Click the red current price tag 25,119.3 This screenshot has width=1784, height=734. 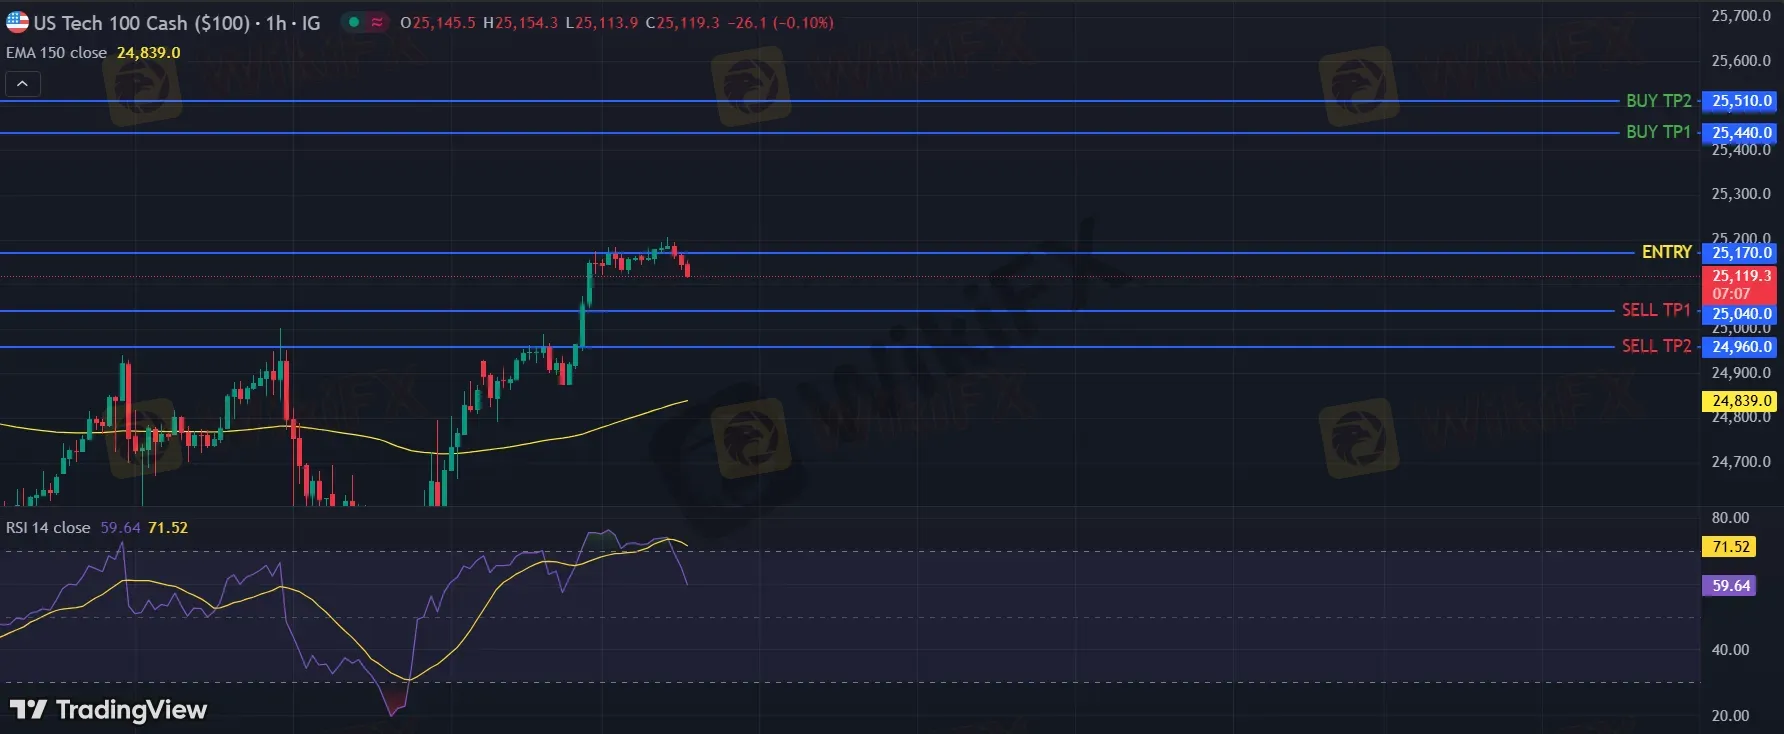[x=1741, y=285]
